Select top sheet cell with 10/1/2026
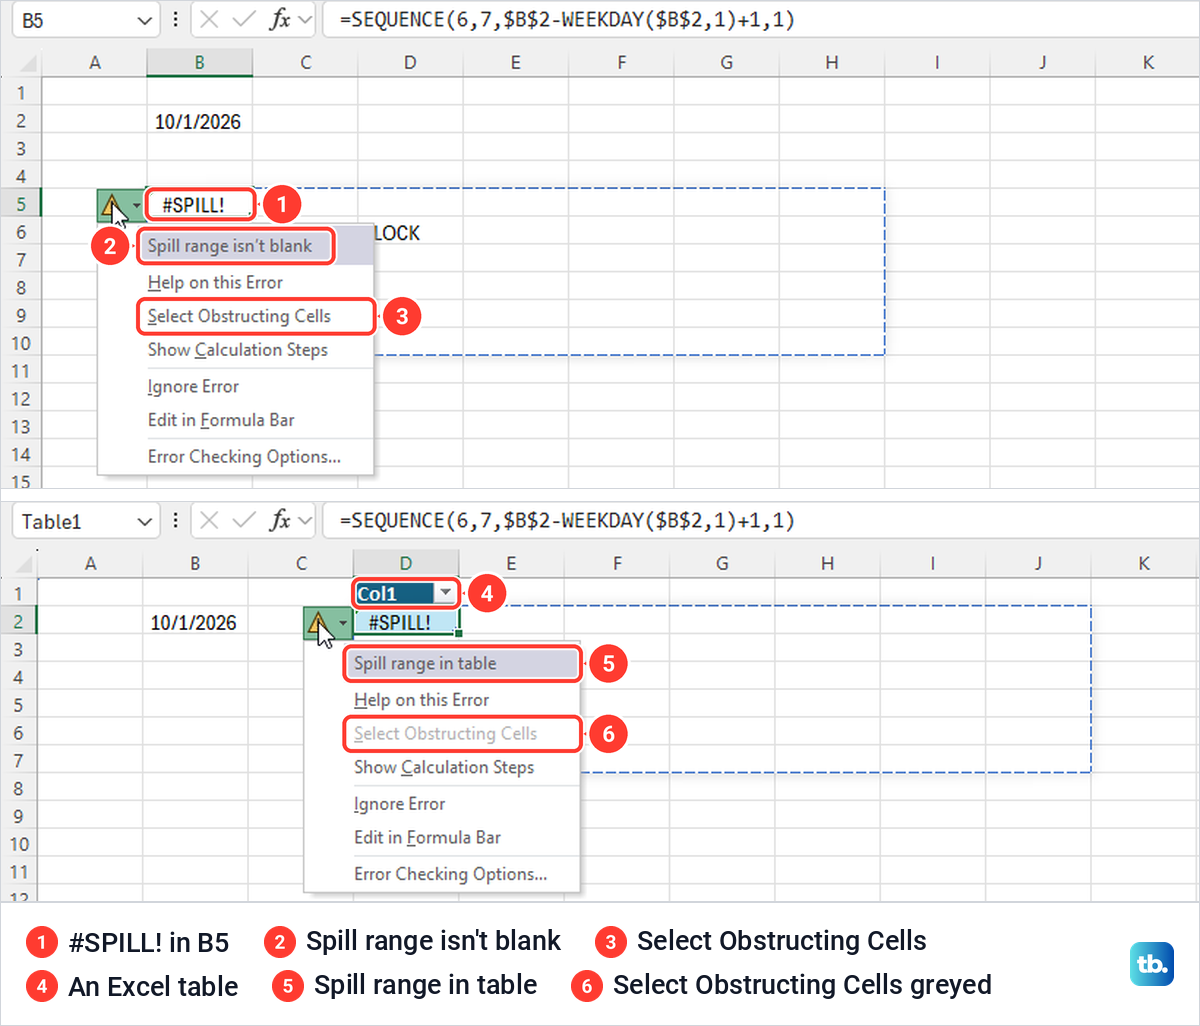 (199, 122)
